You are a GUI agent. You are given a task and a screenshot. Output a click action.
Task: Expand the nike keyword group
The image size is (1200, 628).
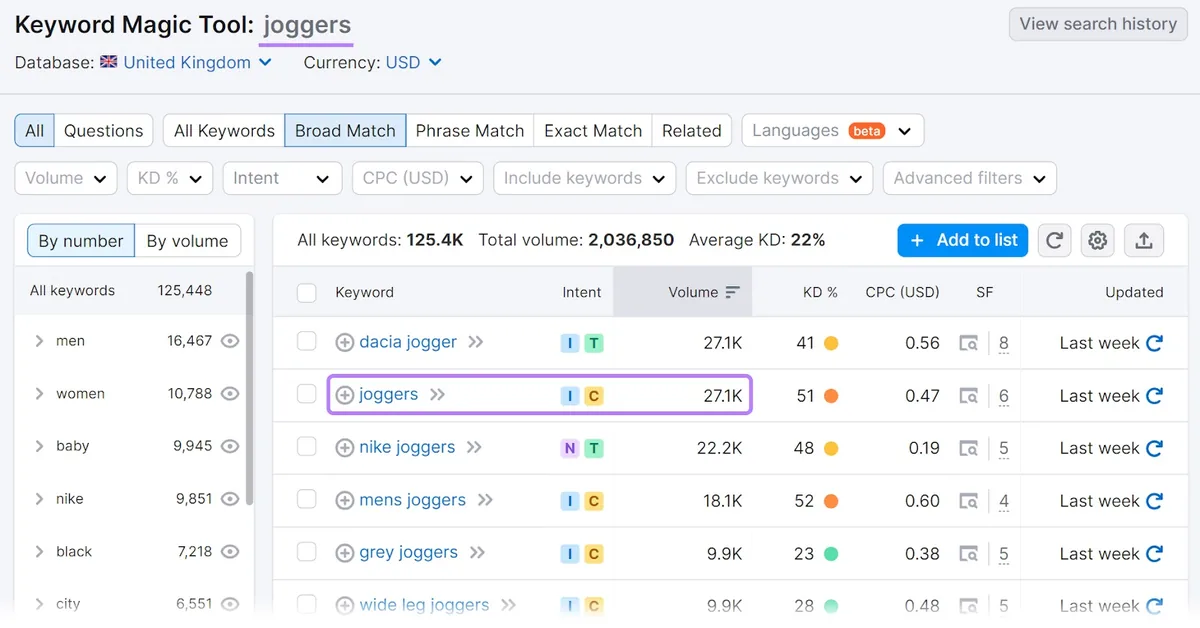pos(39,498)
